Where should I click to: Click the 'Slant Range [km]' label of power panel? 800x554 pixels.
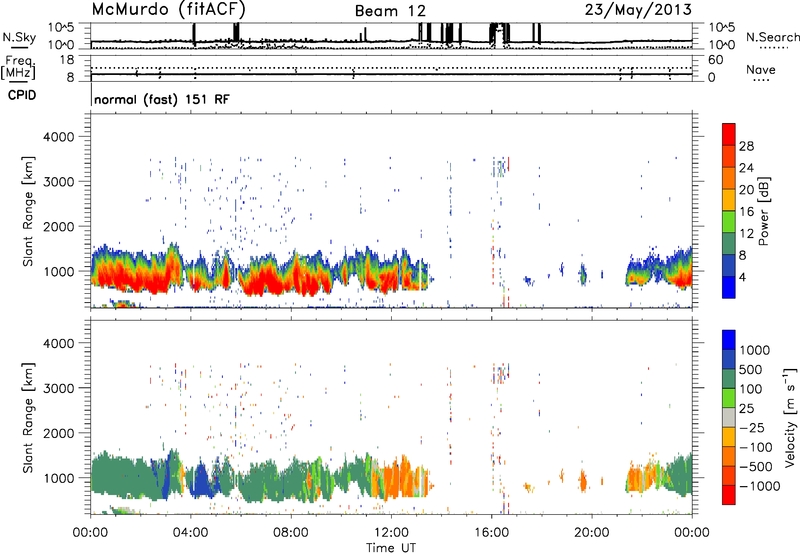click(28, 211)
